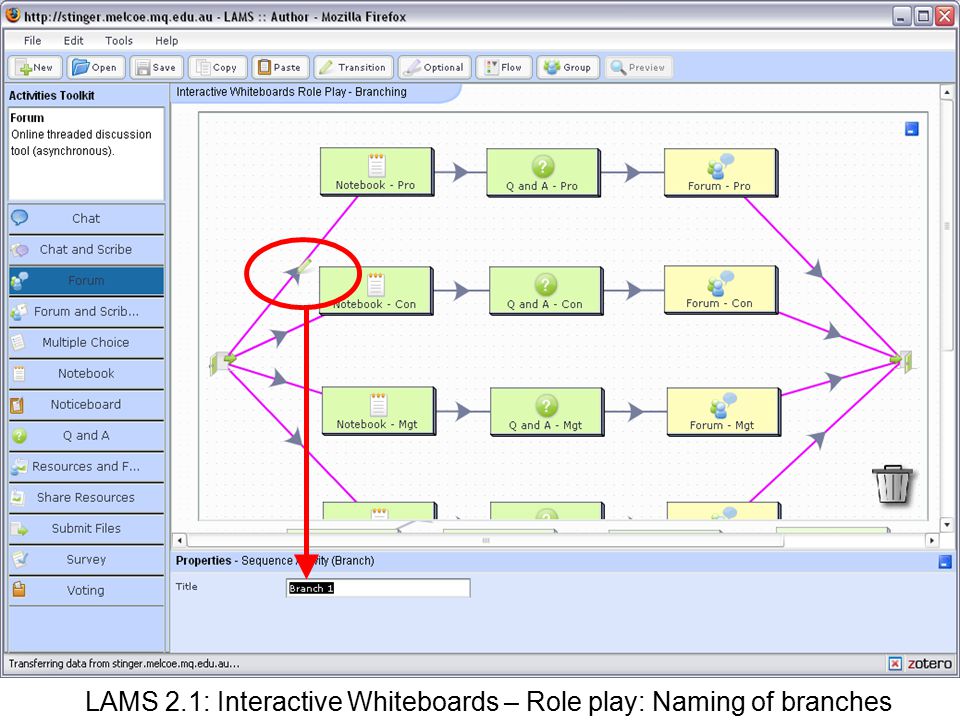This screenshot has width=960, height=720.
Task: Open the Tools menu
Action: (119, 40)
